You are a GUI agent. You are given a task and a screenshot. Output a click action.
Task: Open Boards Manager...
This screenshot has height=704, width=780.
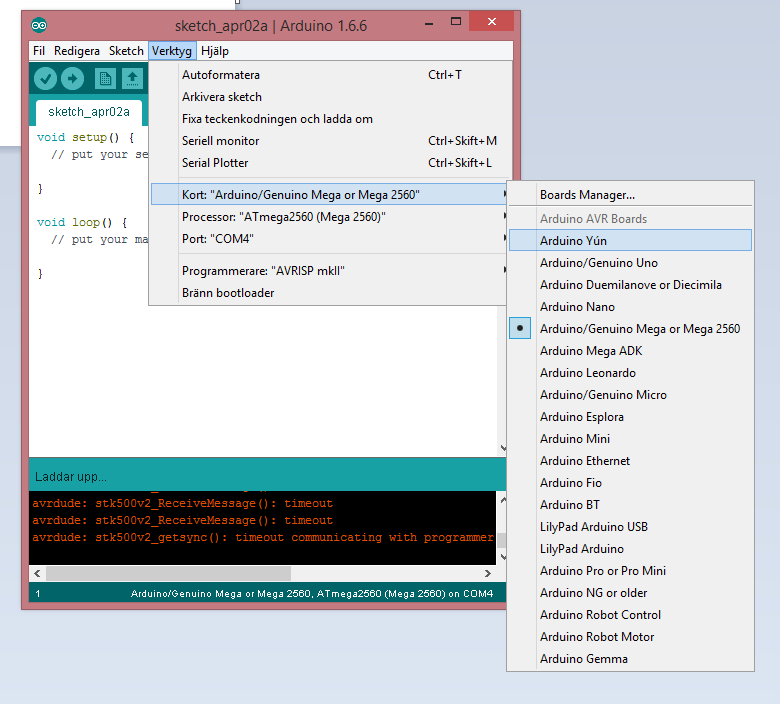point(630,195)
